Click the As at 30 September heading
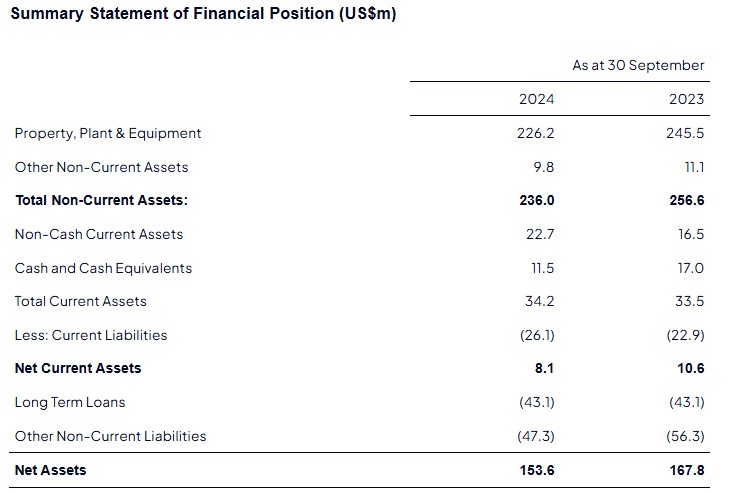The image size is (731, 493). 638,65
